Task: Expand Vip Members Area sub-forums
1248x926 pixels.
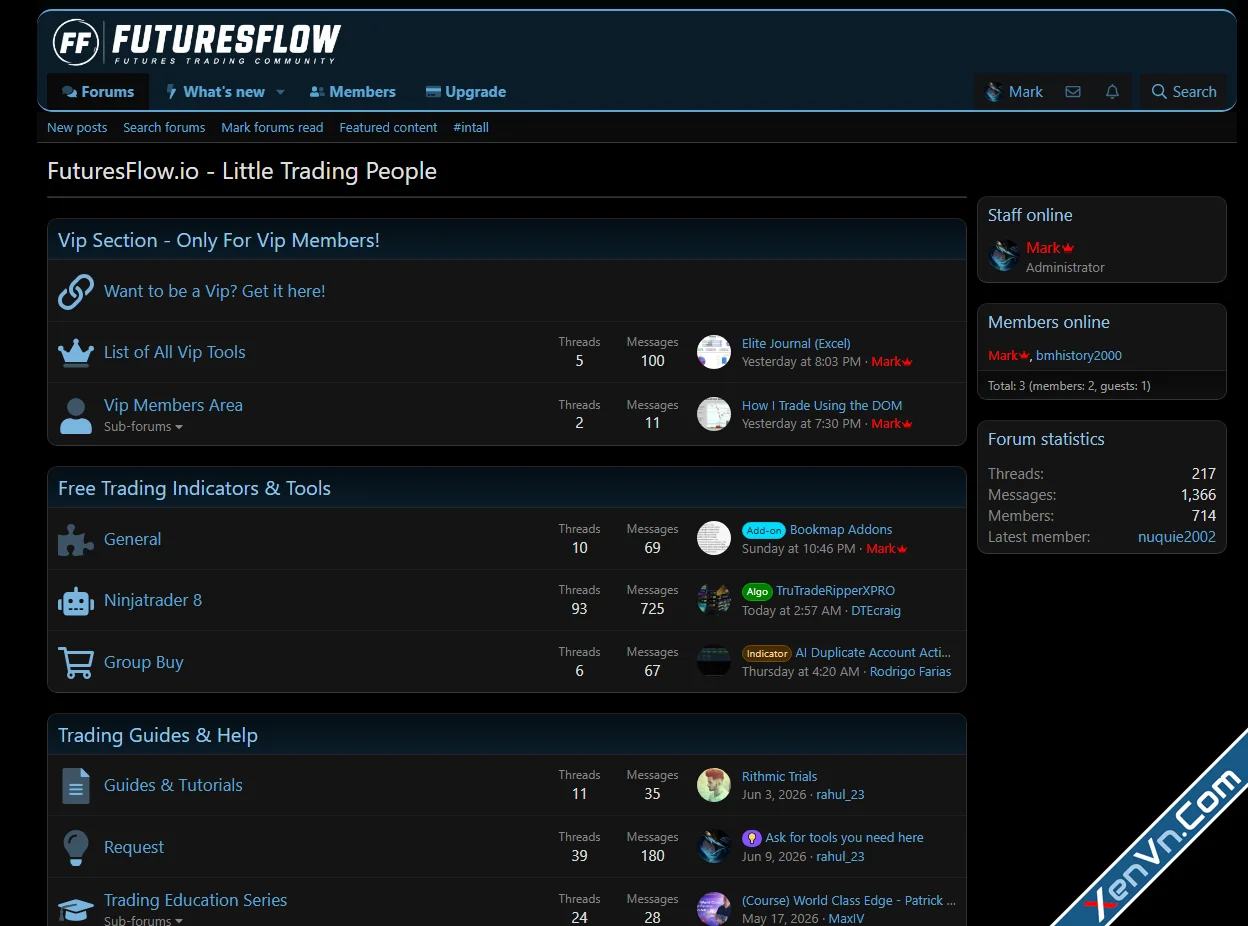Action: pos(143,427)
